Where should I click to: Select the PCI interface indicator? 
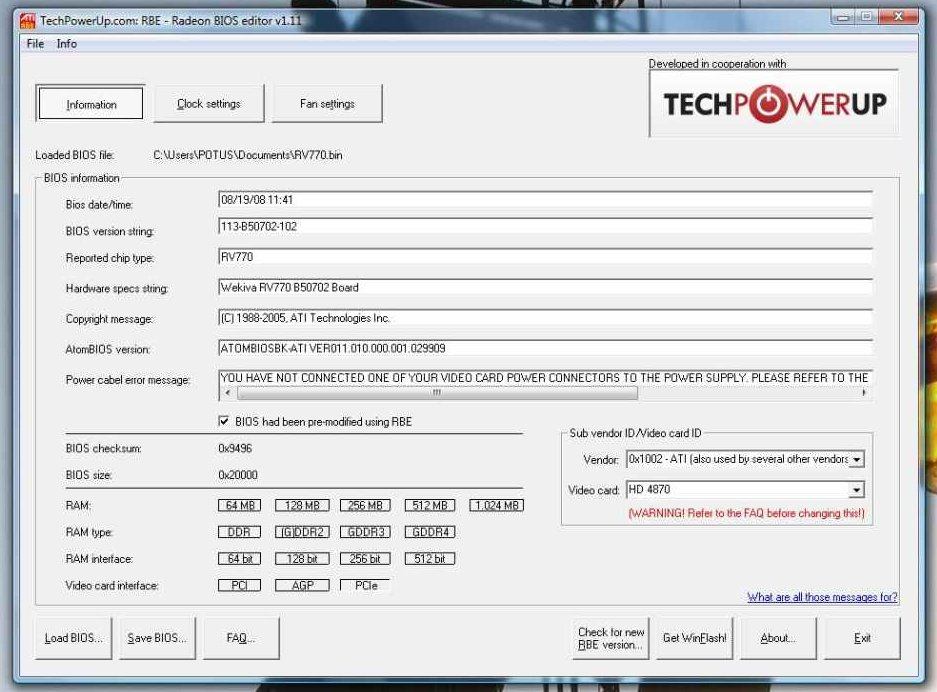[240, 586]
